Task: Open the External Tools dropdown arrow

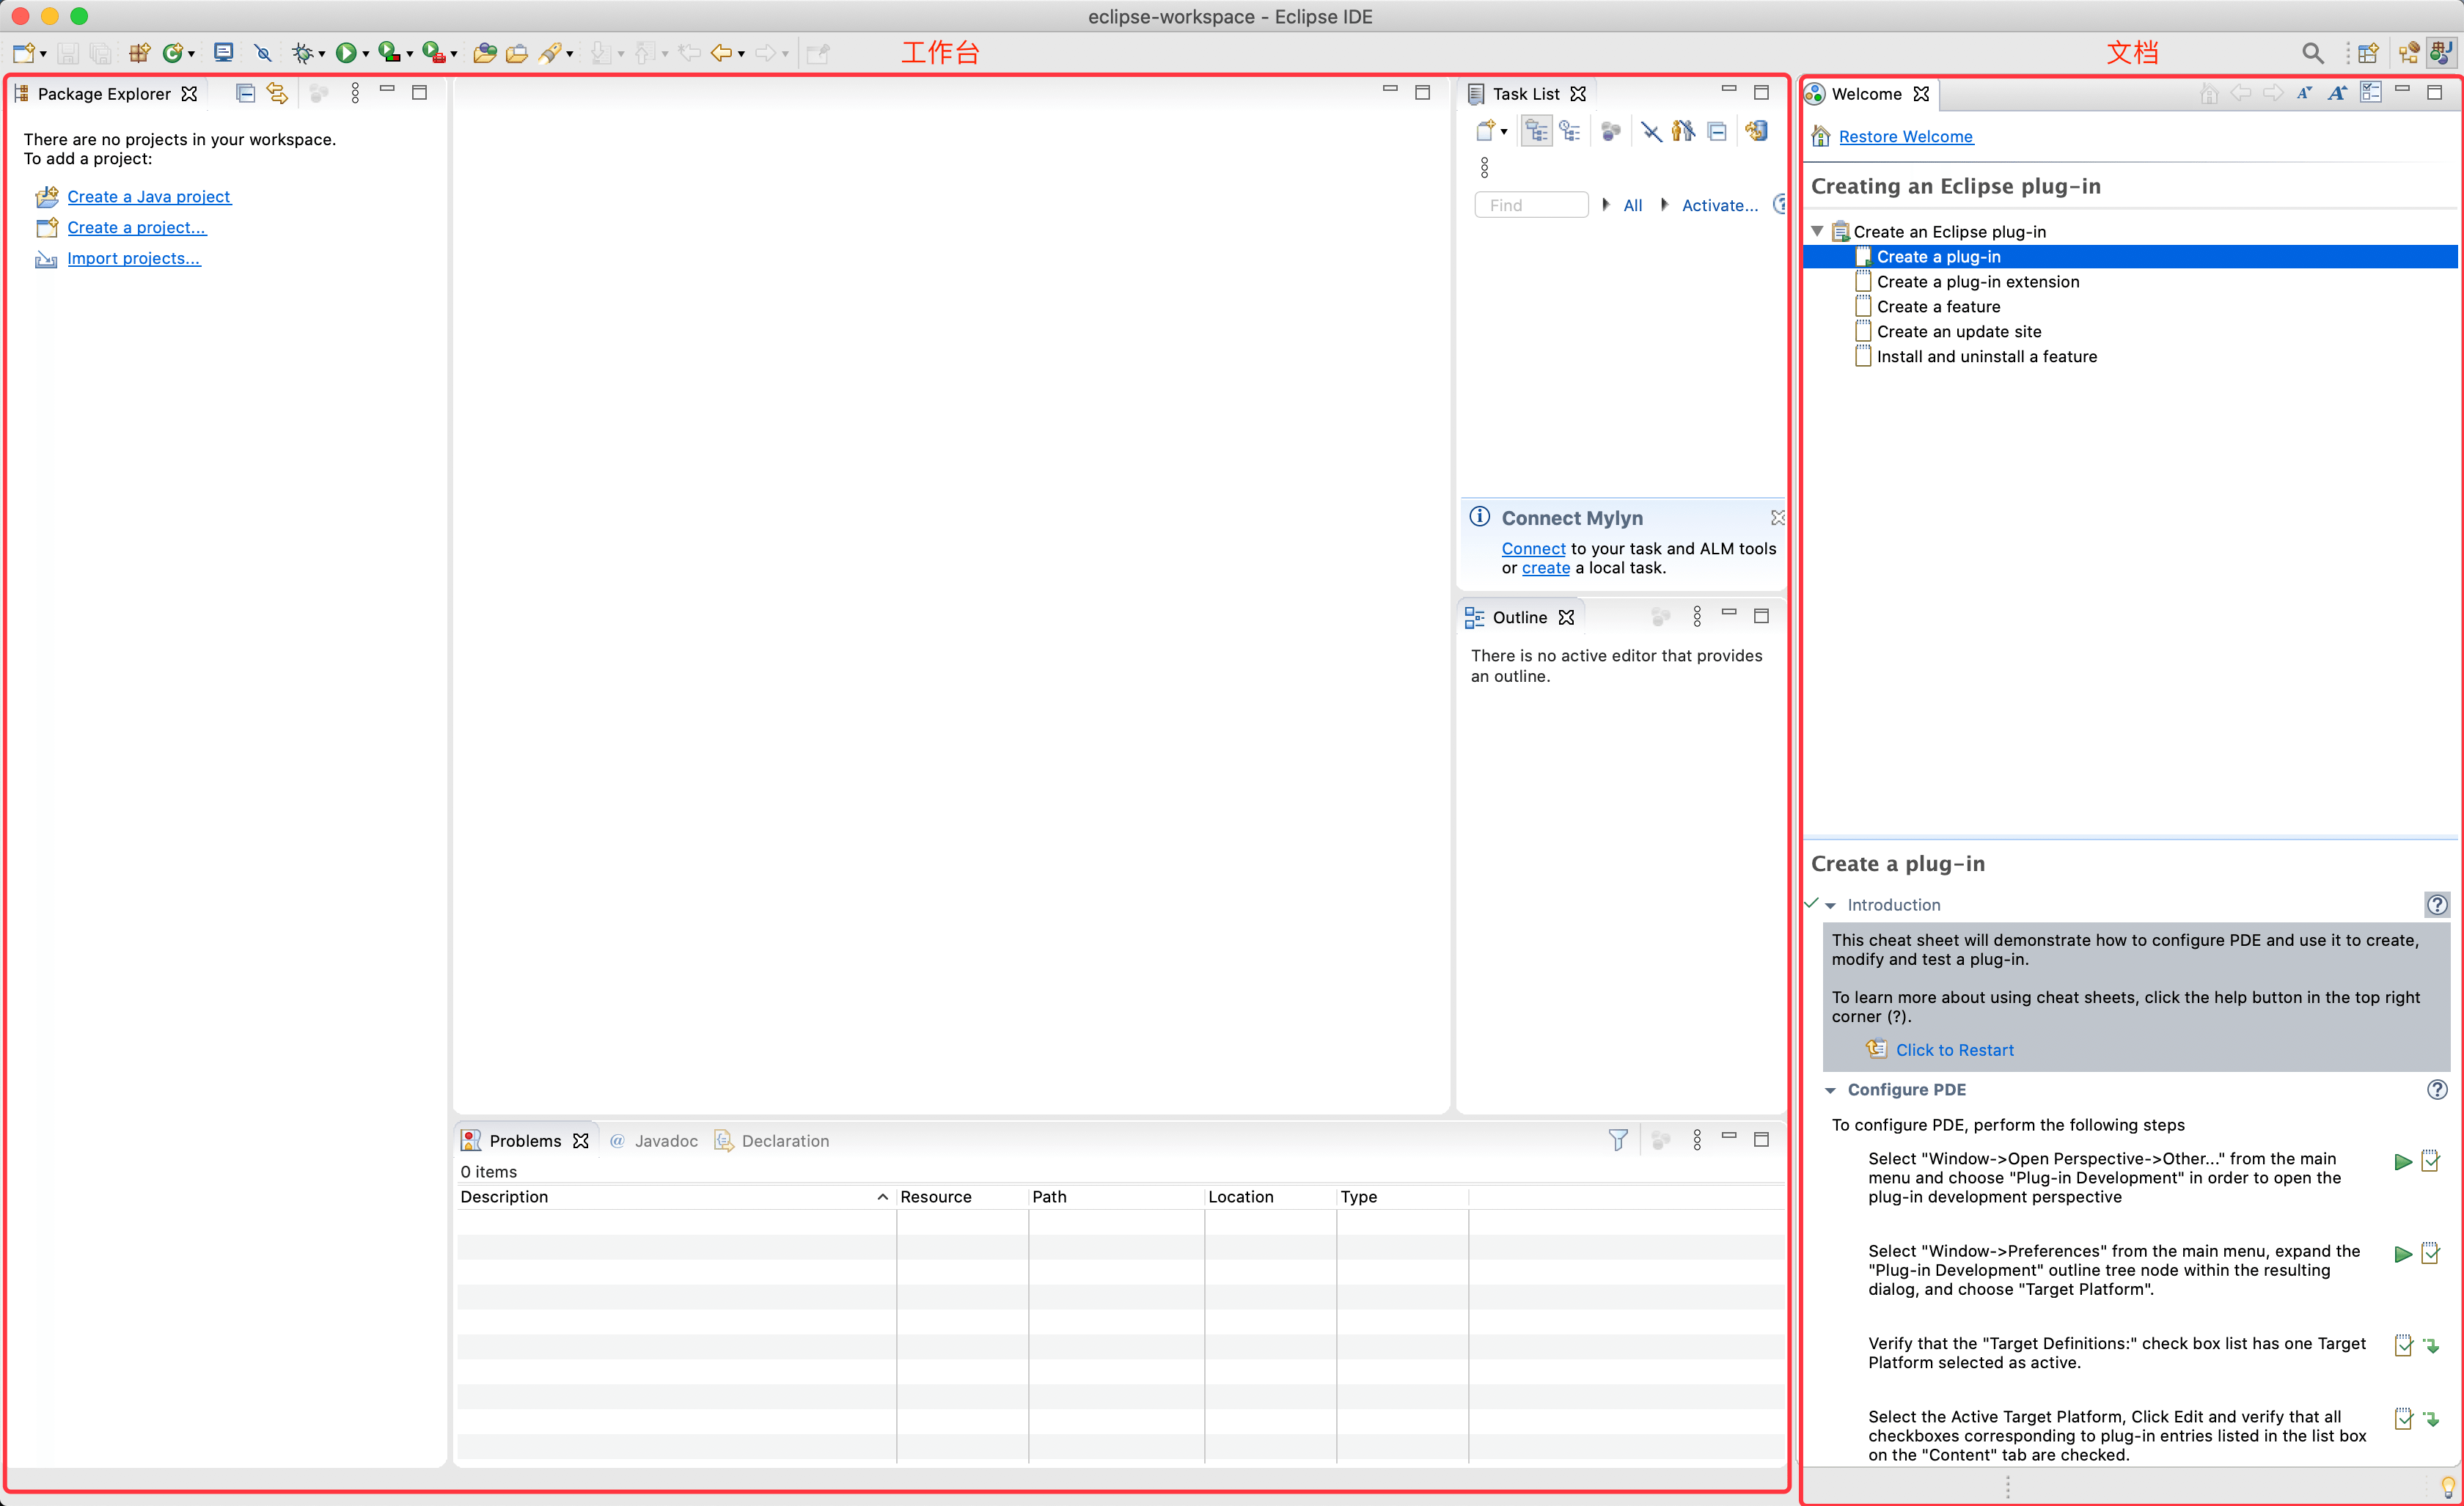Action: pos(454,54)
